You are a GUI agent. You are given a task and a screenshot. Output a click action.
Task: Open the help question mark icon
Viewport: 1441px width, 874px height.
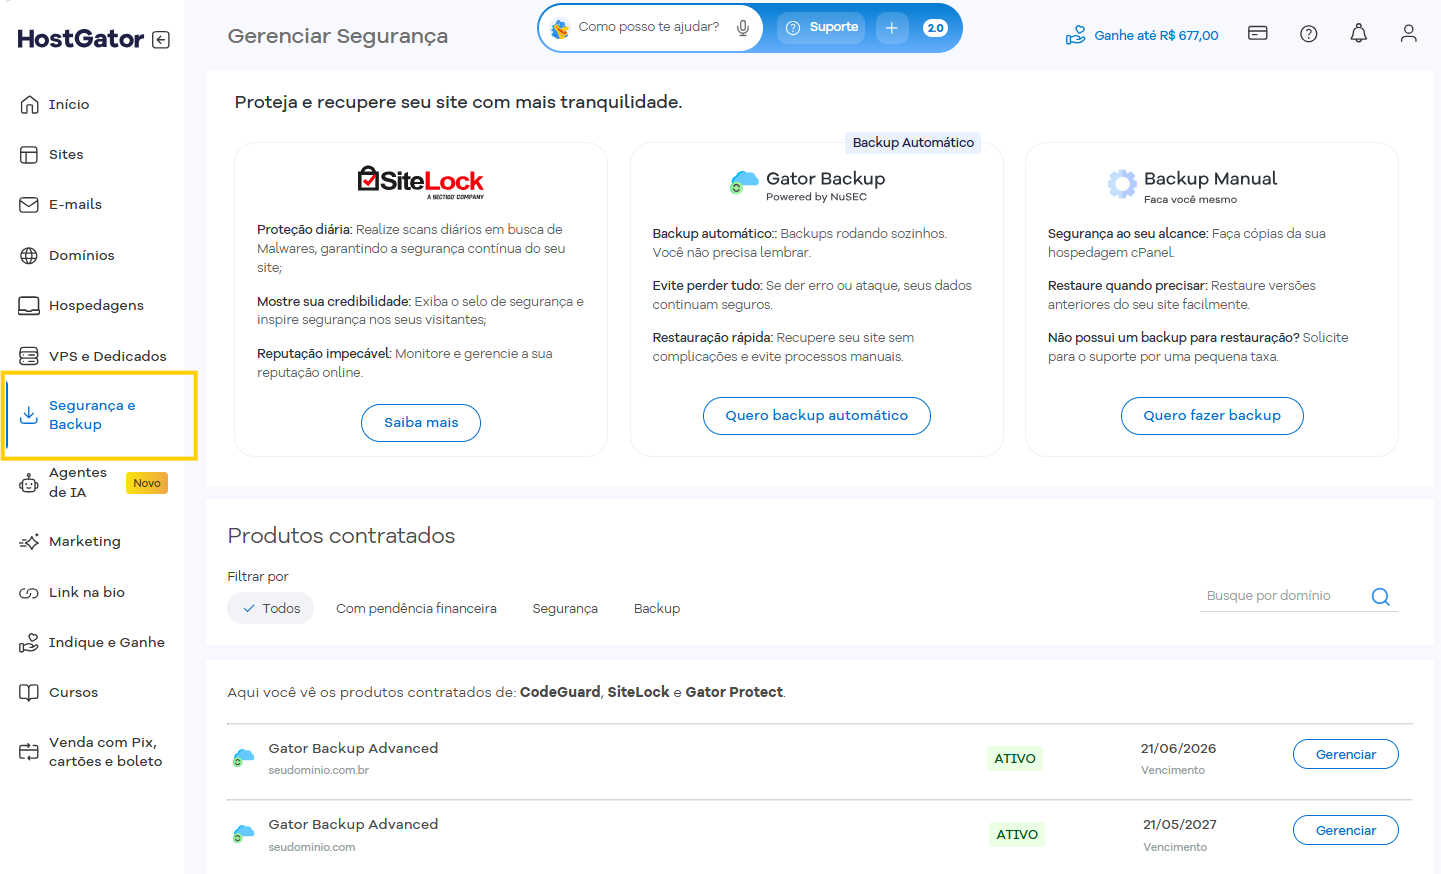click(1308, 34)
